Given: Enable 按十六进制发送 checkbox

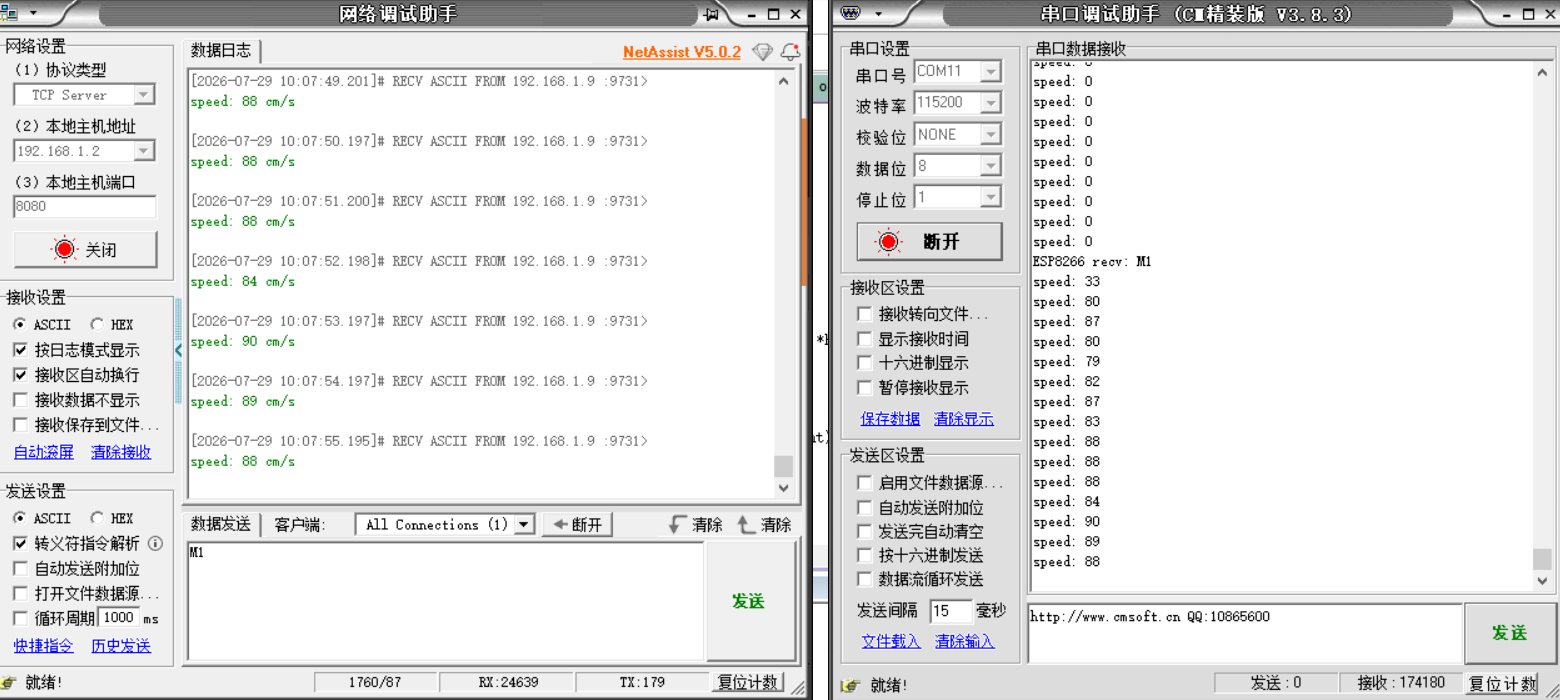Looking at the screenshot, I should [865, 556].
